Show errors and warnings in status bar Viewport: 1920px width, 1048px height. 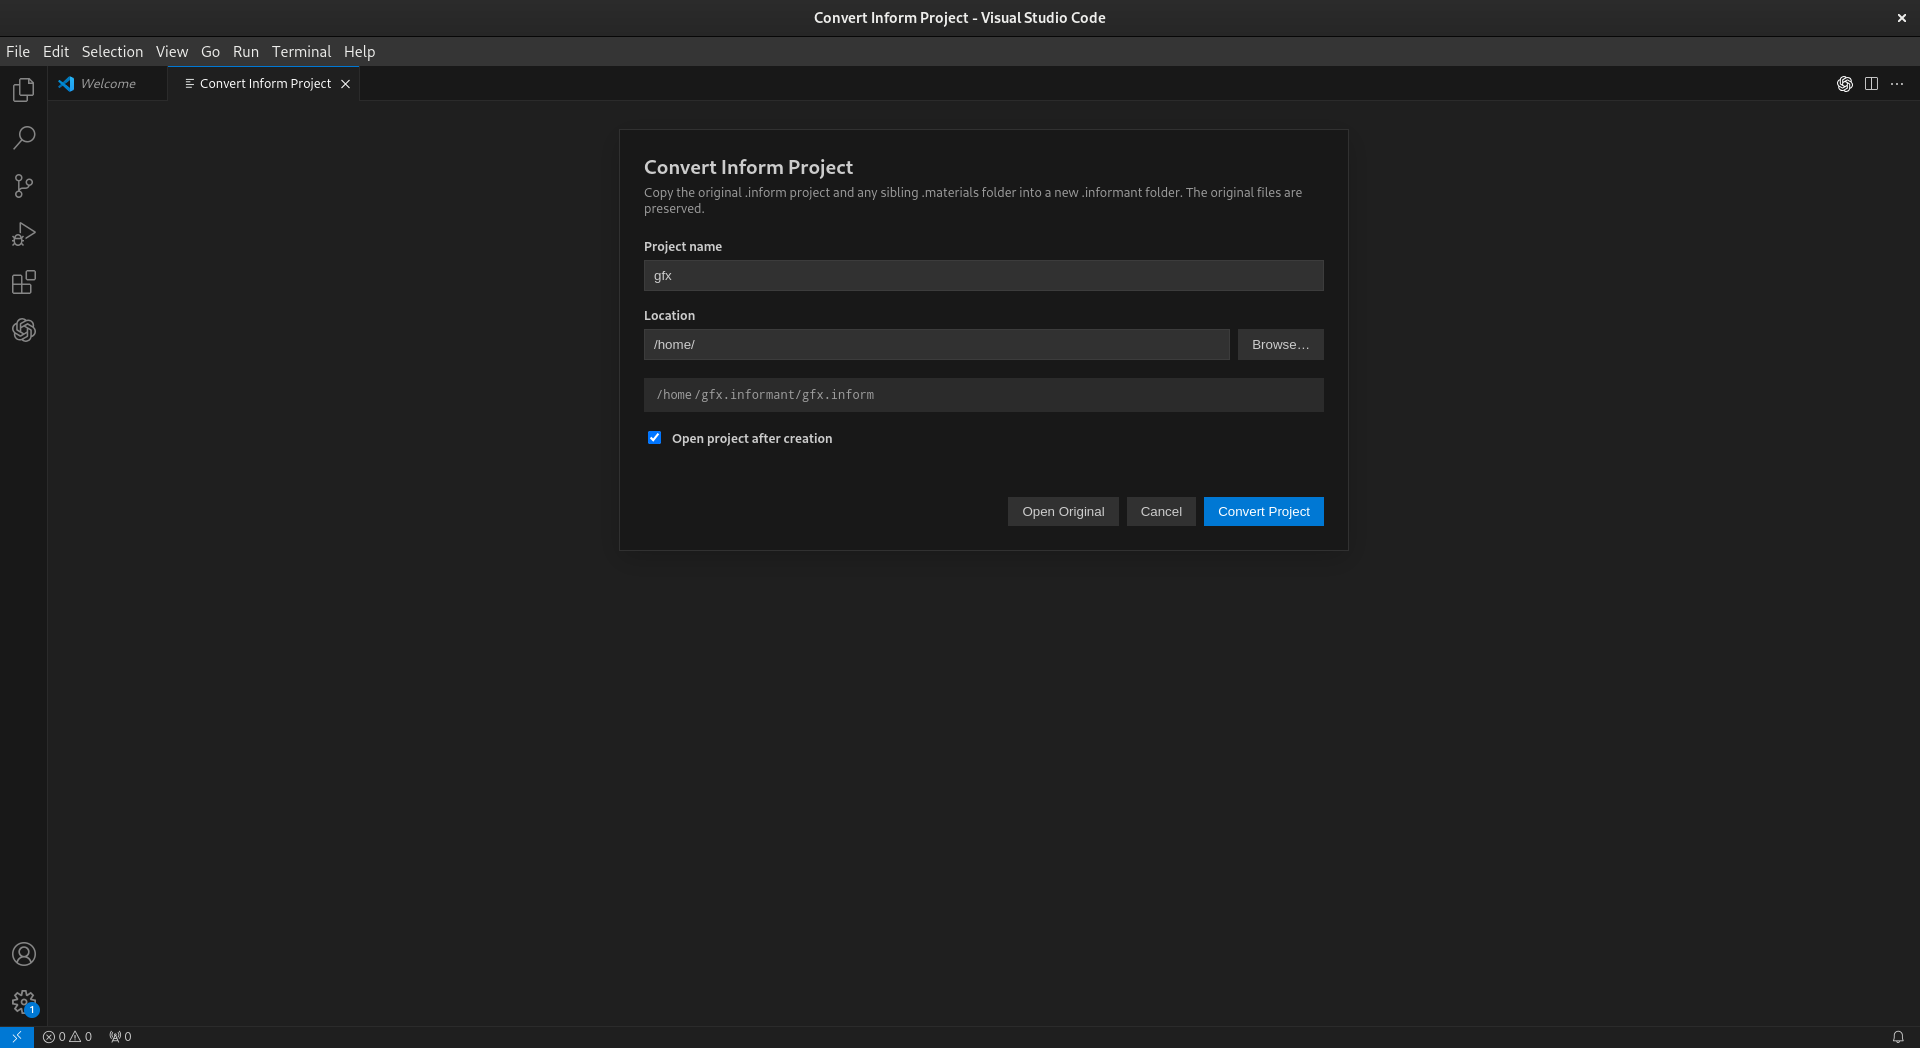(67, 1037)
